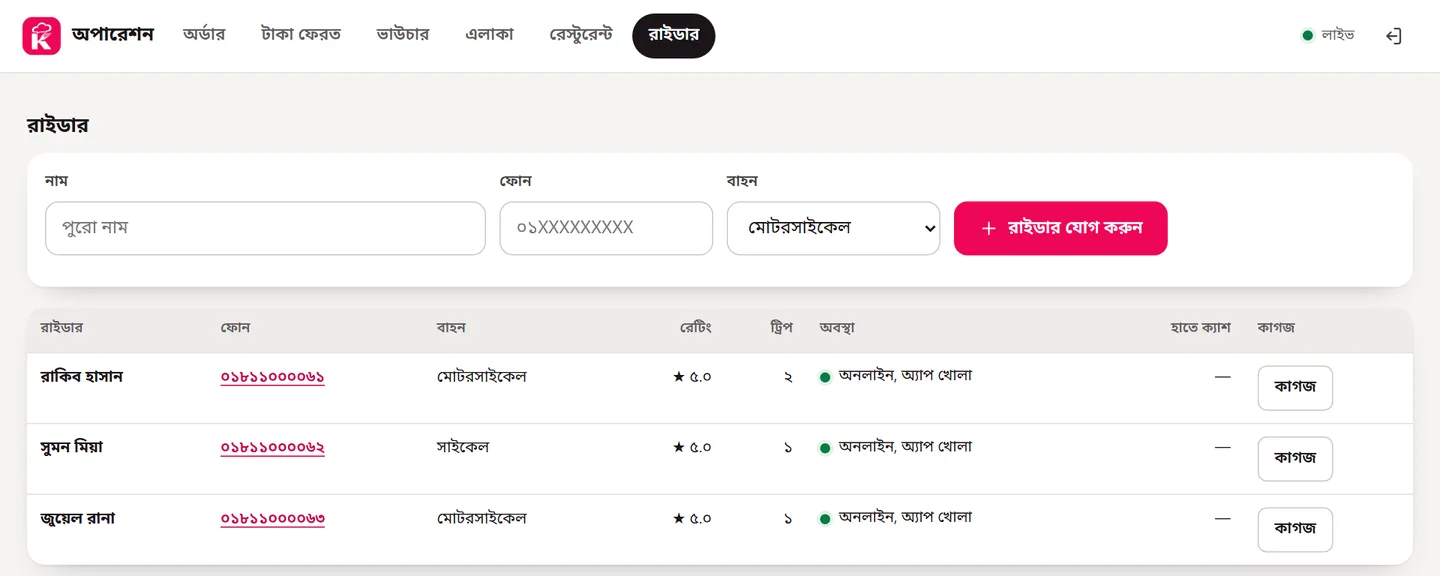Click the অপারেশন brand title
1440x576 pixels.
pyautogui.click(x=113, y=35)
